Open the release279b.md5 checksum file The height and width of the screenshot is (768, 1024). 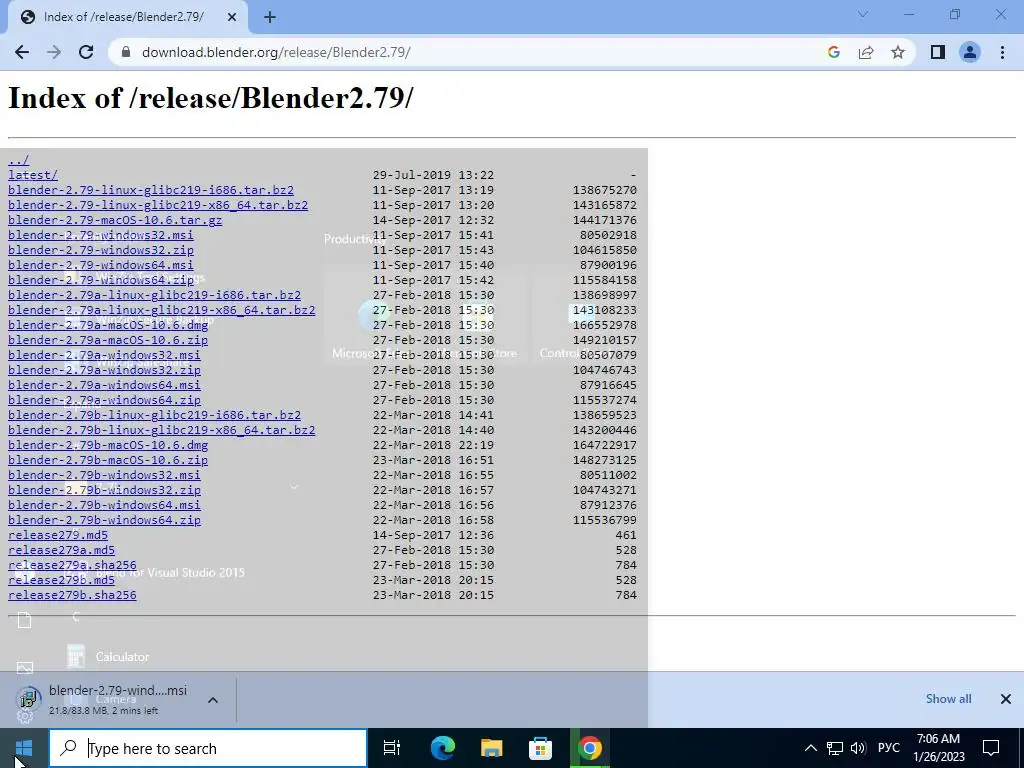(x=61, y=581)
